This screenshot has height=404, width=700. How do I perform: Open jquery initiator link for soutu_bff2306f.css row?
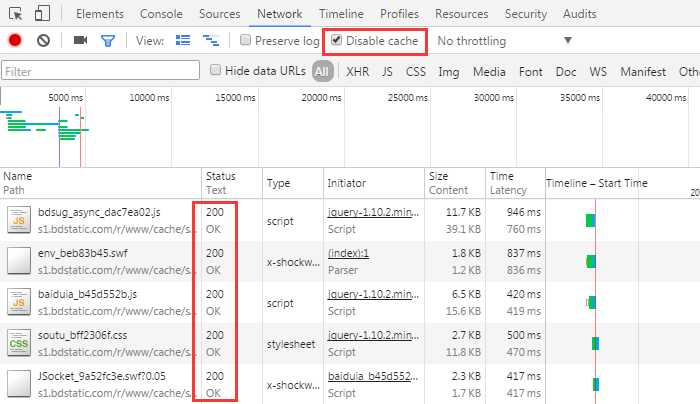click(373, 335)
